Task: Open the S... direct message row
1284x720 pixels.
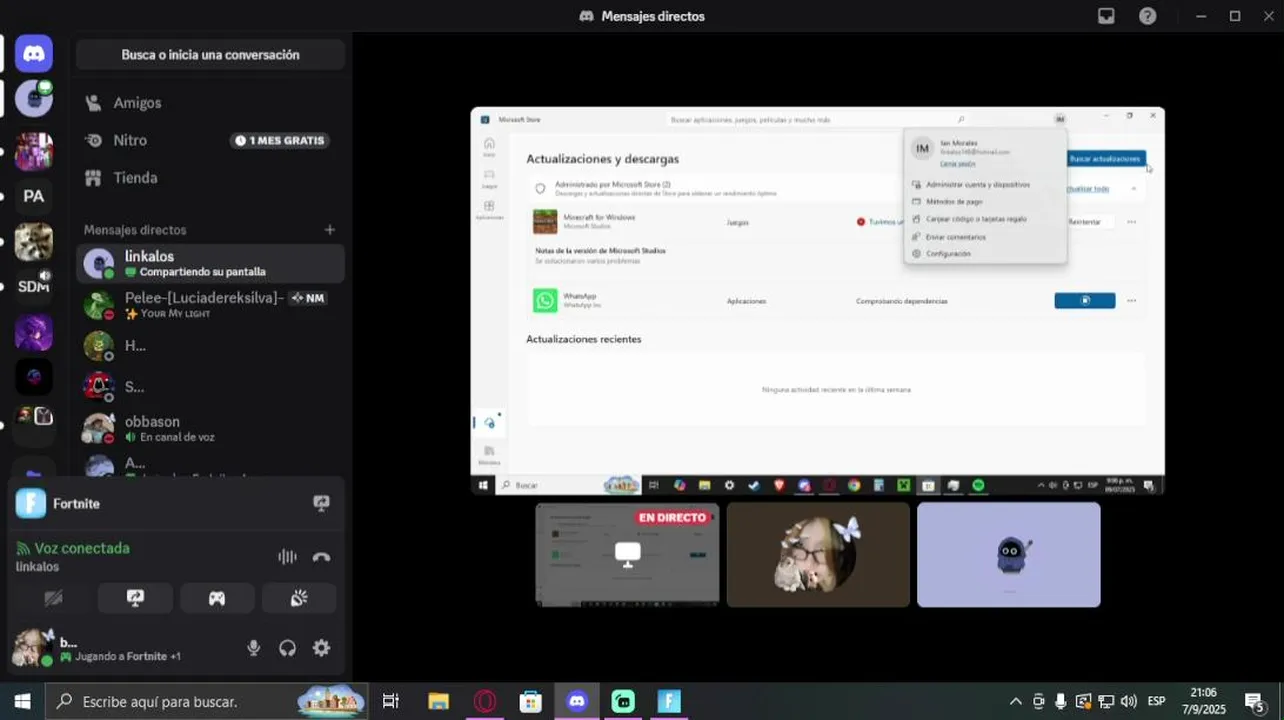Action: pos(210,387)
